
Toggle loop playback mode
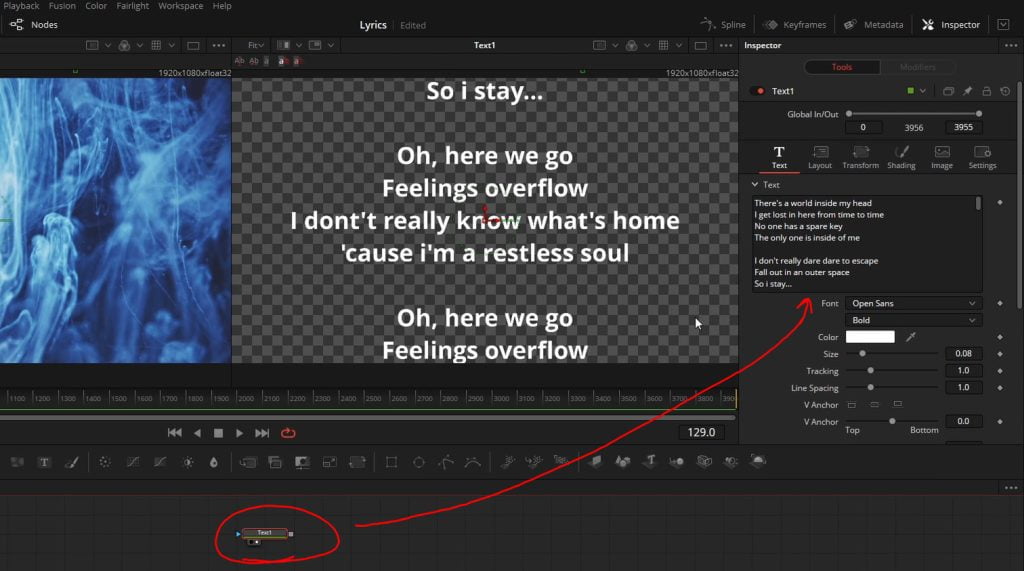[x=288, y=432]
